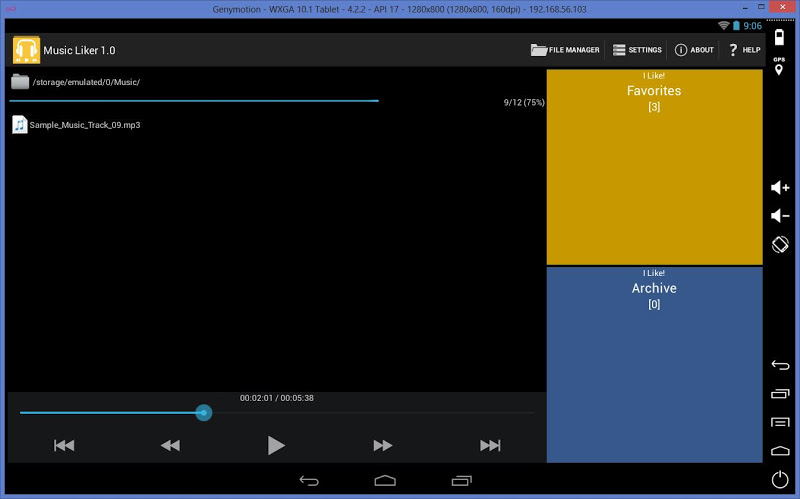
Task: Rotate the device screen in Genymotion
Action: 780,244
